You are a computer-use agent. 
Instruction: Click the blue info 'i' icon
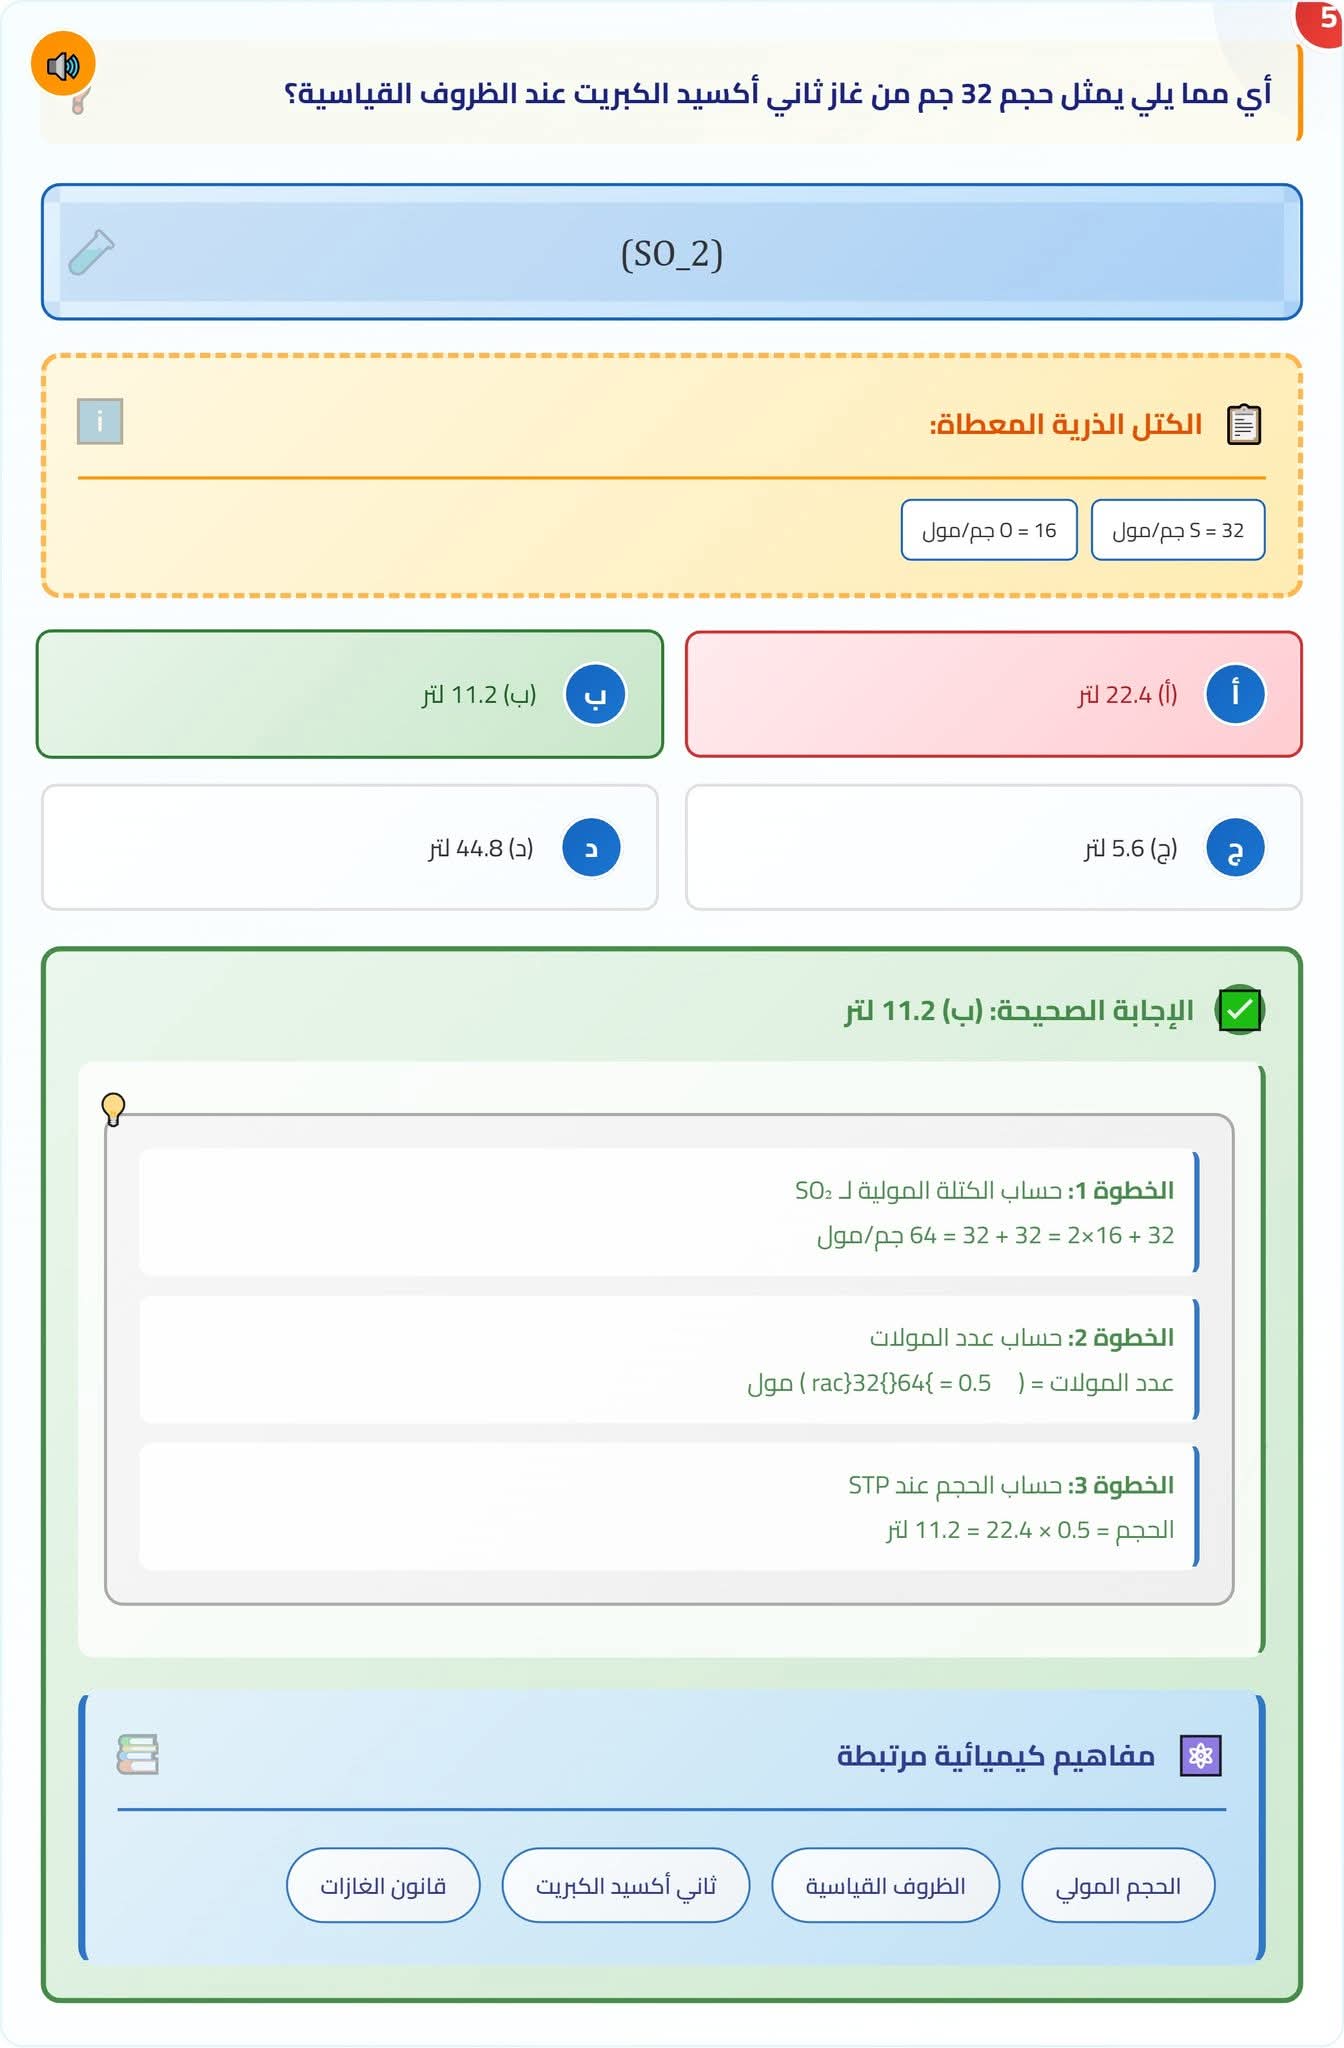pyautogui.click(x=100, y=421)
